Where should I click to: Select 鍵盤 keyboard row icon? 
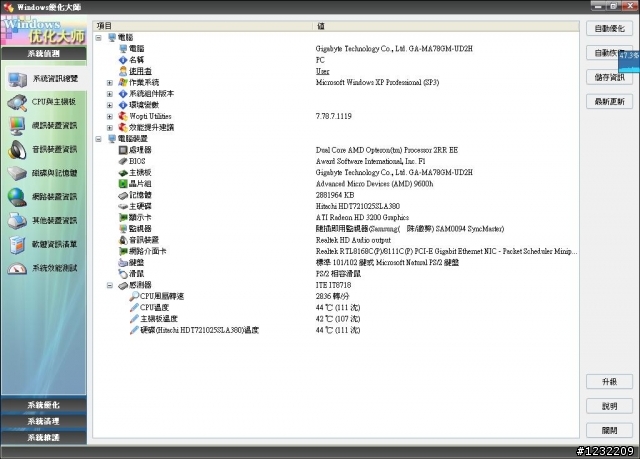tap(123, 263)
